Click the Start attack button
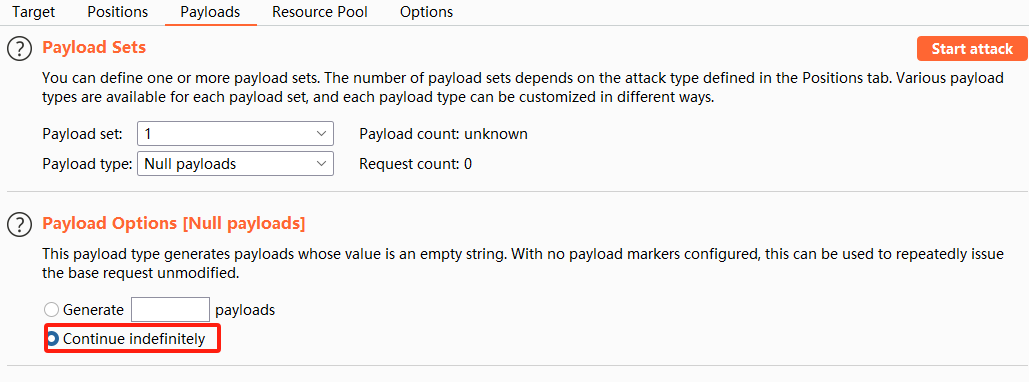This screenshot has width=1029, height=382. 972,49
